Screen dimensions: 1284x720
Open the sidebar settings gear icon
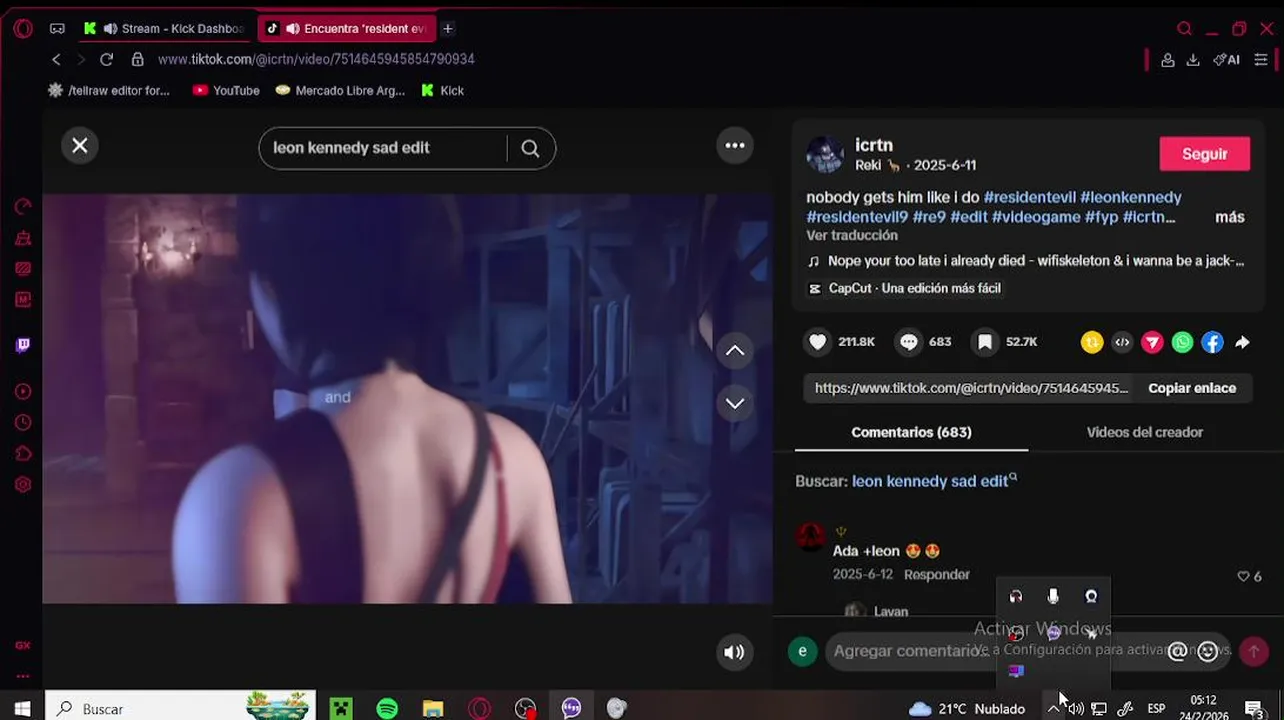coord(23,485)
